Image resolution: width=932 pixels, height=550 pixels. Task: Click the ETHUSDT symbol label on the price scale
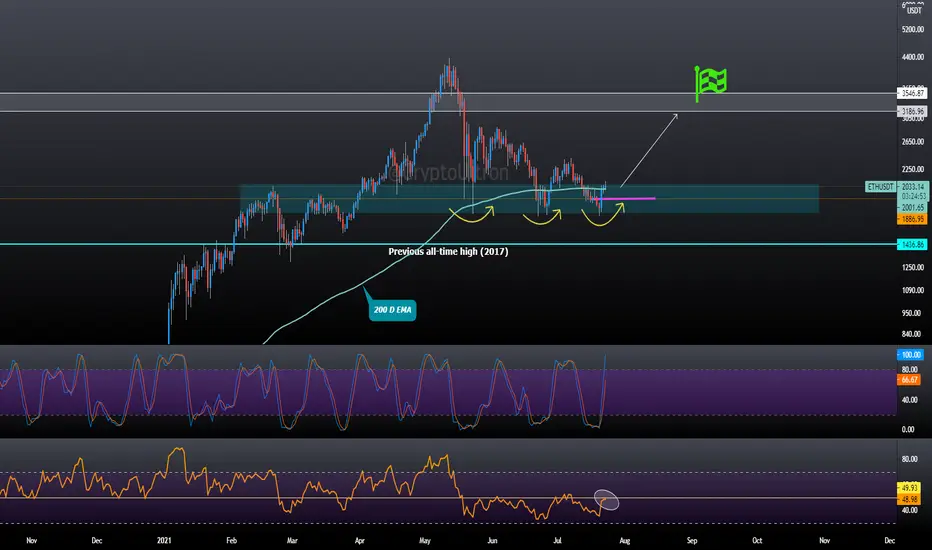click(880, 187)
